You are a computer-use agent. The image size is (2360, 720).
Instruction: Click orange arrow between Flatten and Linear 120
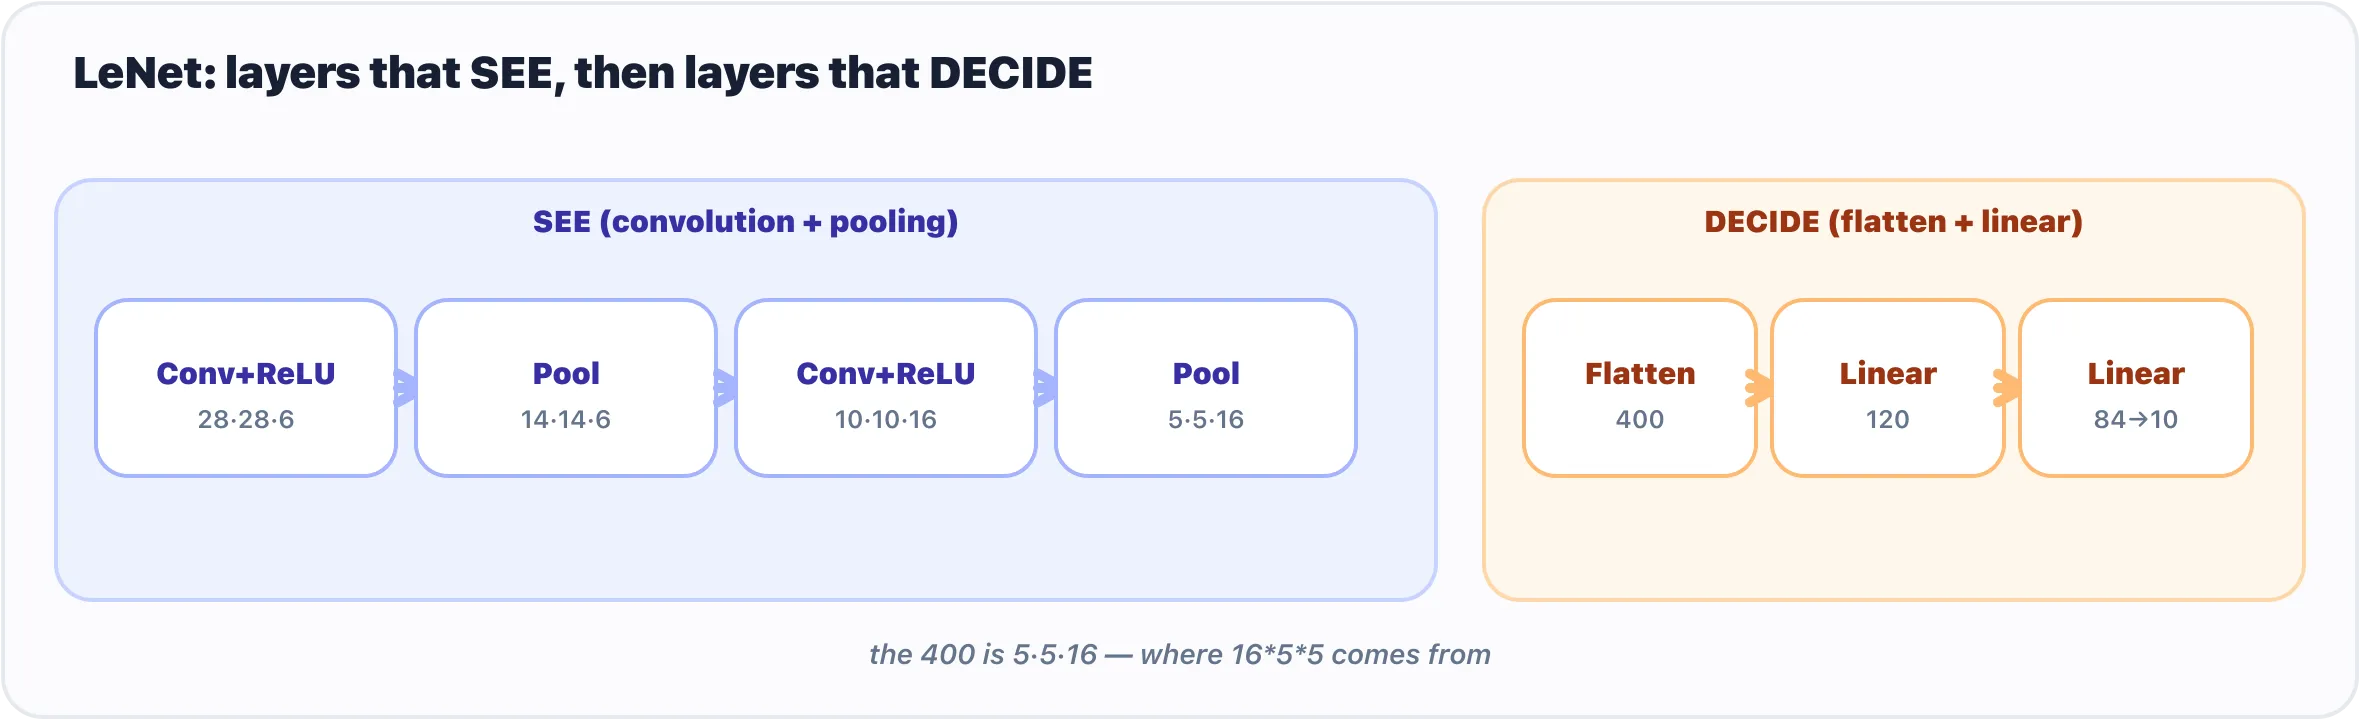(x=1760, y=388)
